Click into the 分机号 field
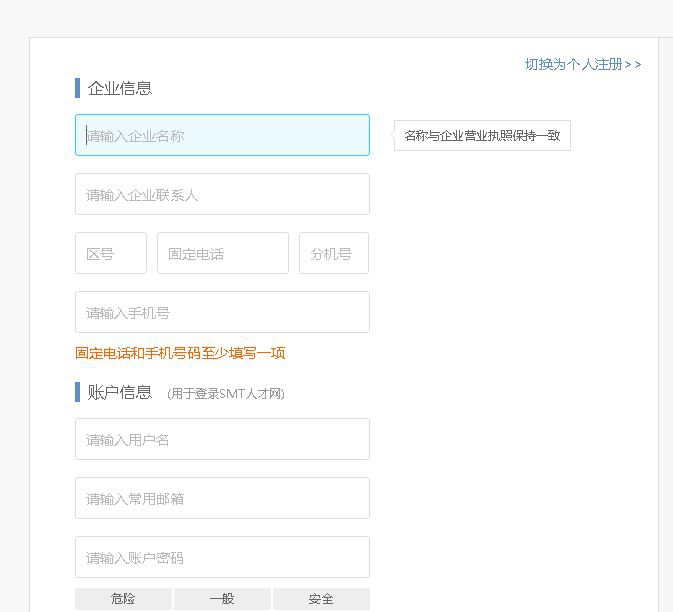The width and height of the screenshot is (673, 612). tap(334, 253)
